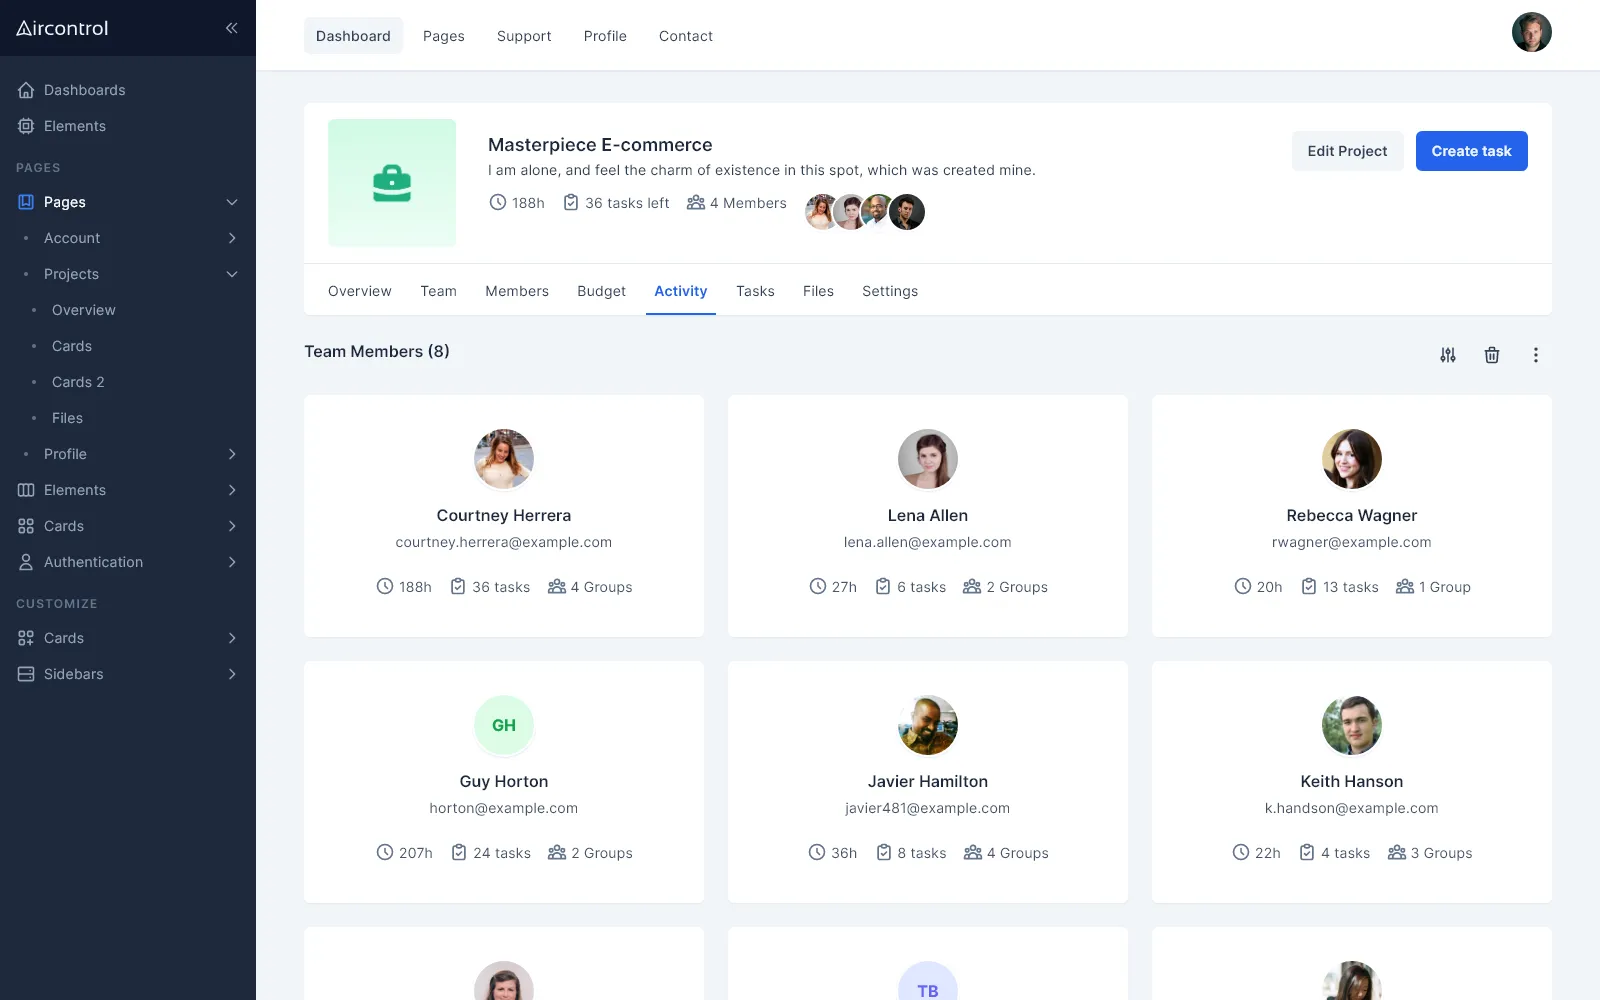
Task: Open the filter sliders icon for Team Members
Action: tap(1448, 355)
